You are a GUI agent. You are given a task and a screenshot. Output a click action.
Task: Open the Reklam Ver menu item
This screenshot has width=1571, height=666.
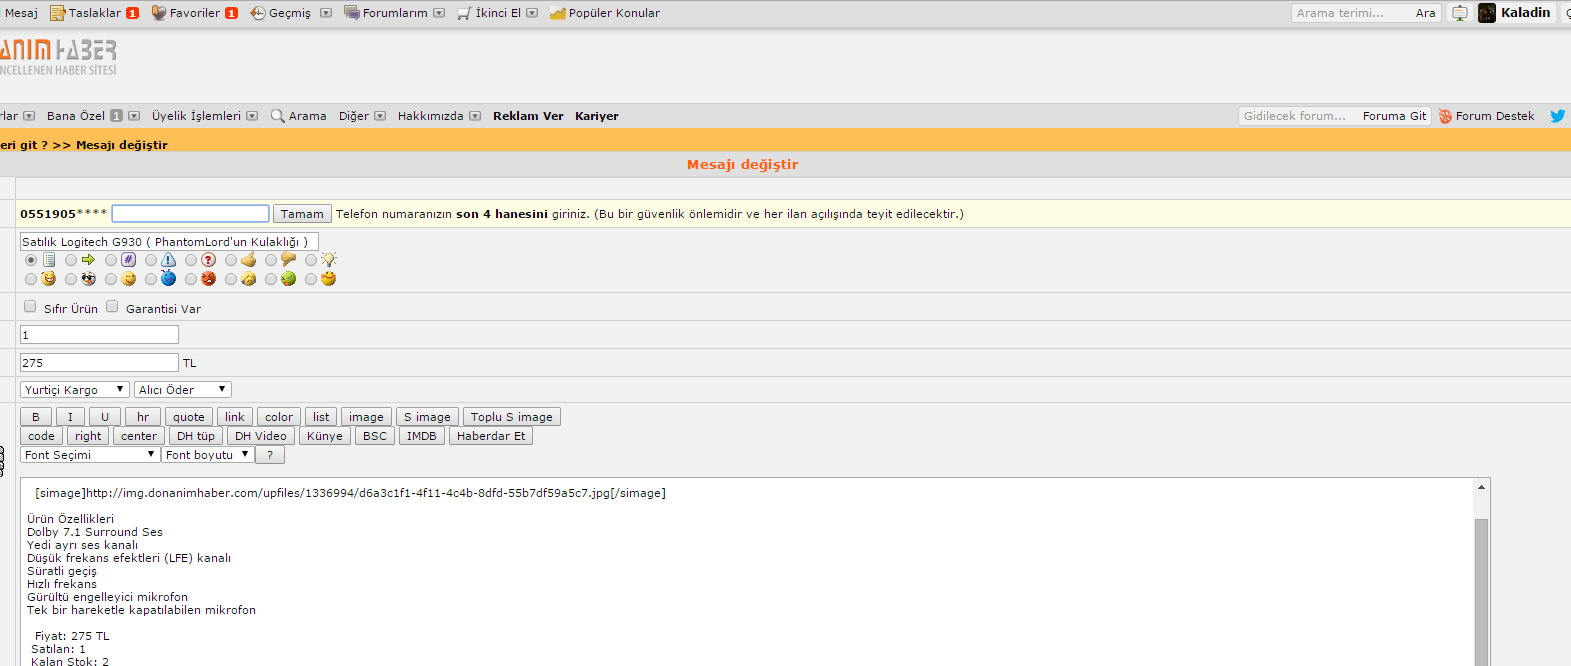528,116
